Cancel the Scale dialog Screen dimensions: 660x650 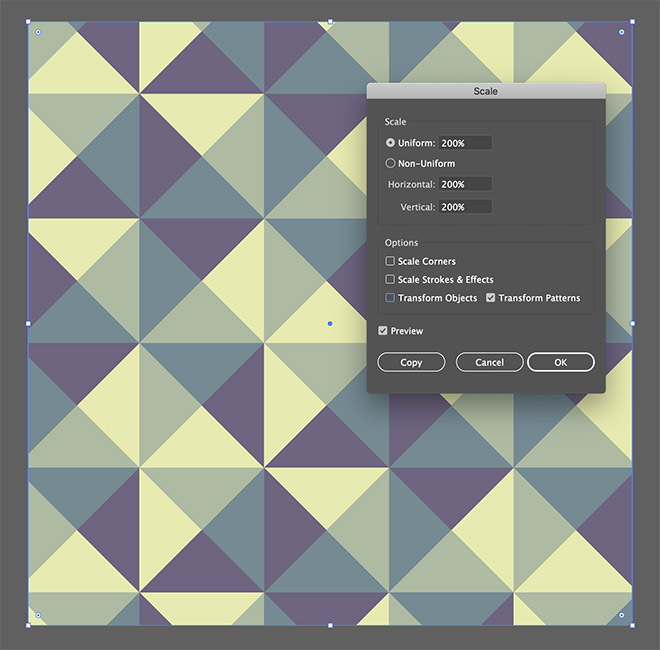click(489, 362)
